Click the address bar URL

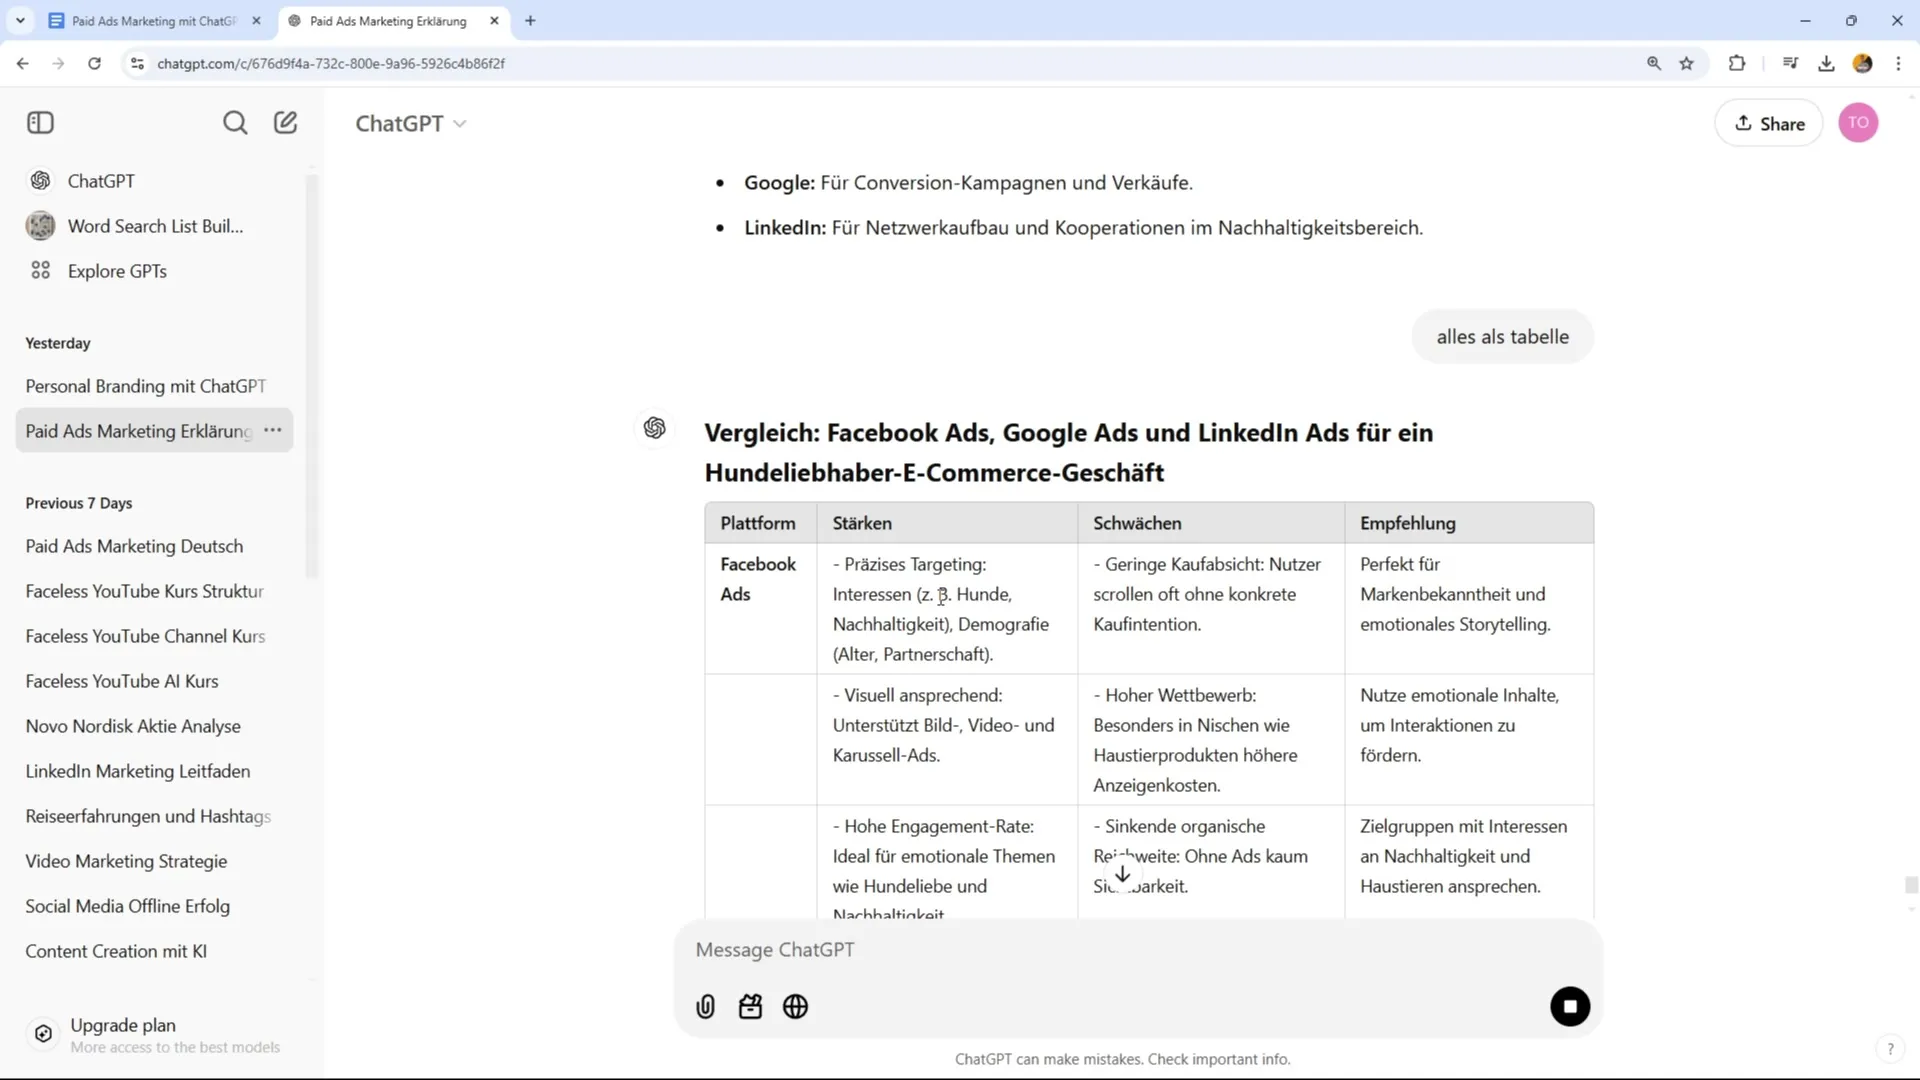(331, 63)
